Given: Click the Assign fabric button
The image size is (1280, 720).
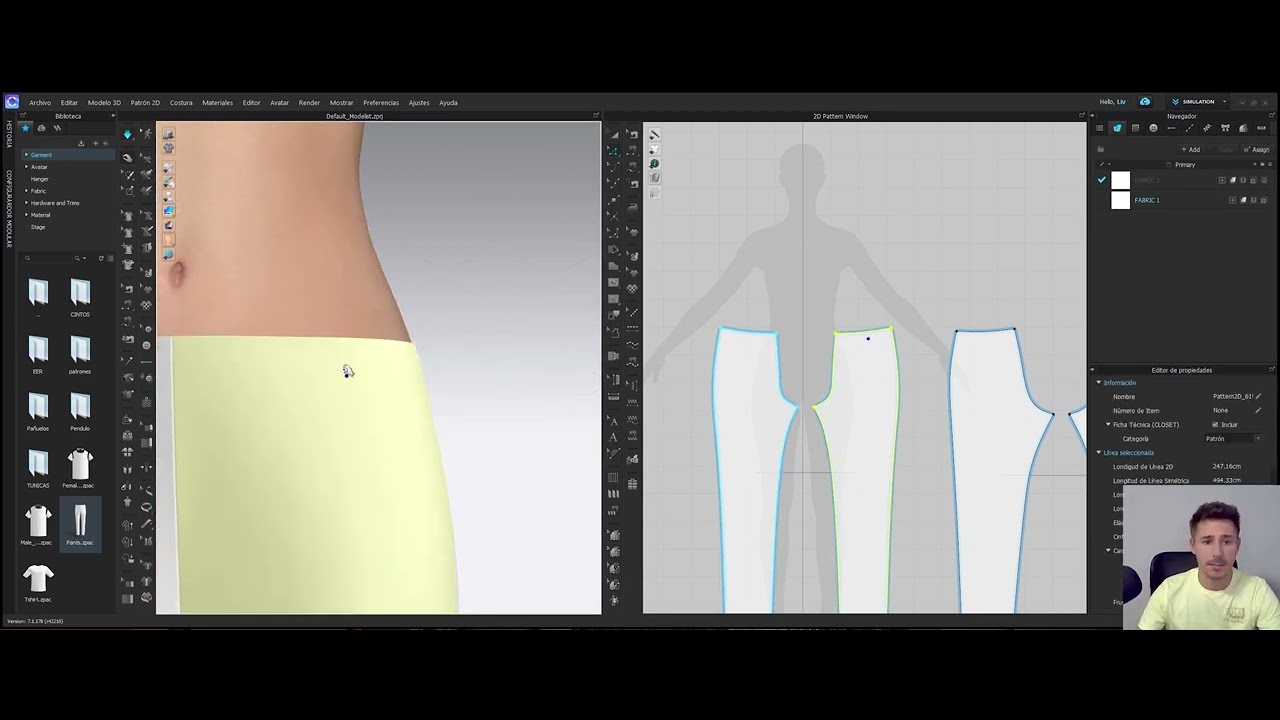Looking at the screenshot, I should click(x=1257, y=150).
